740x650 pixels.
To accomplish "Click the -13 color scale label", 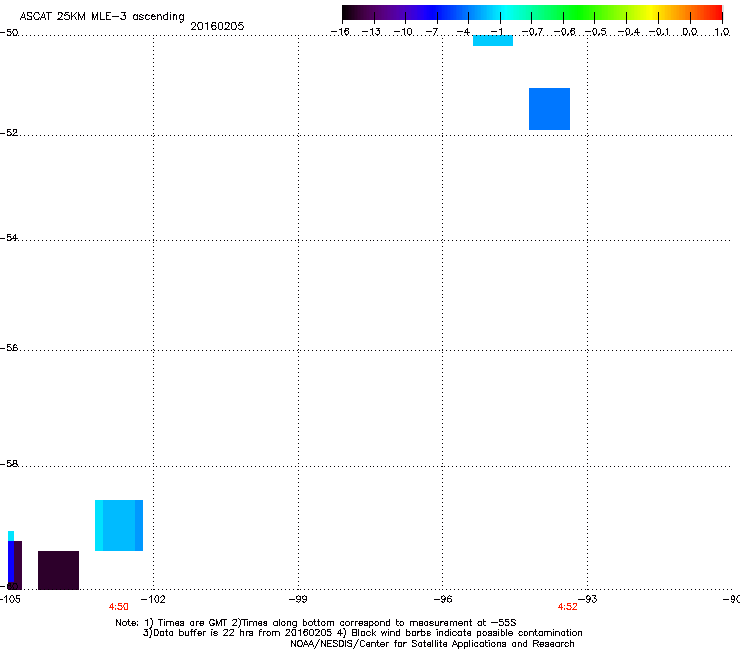I will tap(371, 32).
